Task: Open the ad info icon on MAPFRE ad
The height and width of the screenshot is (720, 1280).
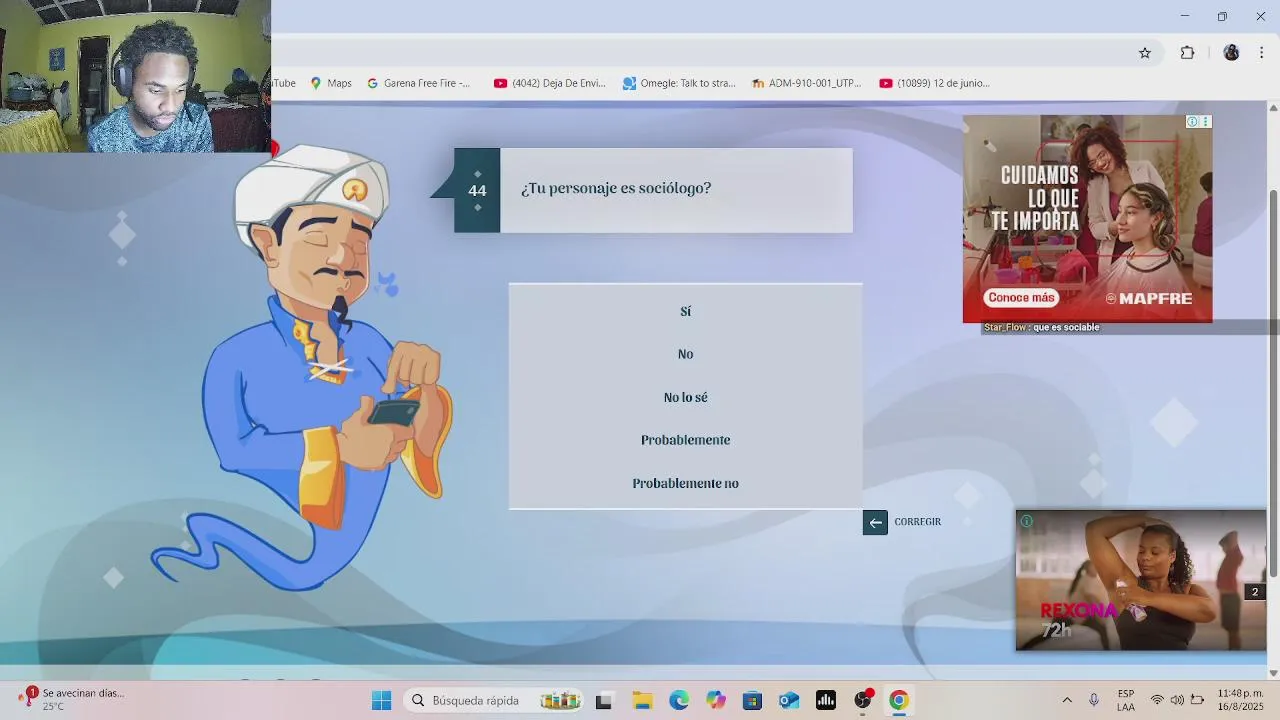Action: 1192,122
